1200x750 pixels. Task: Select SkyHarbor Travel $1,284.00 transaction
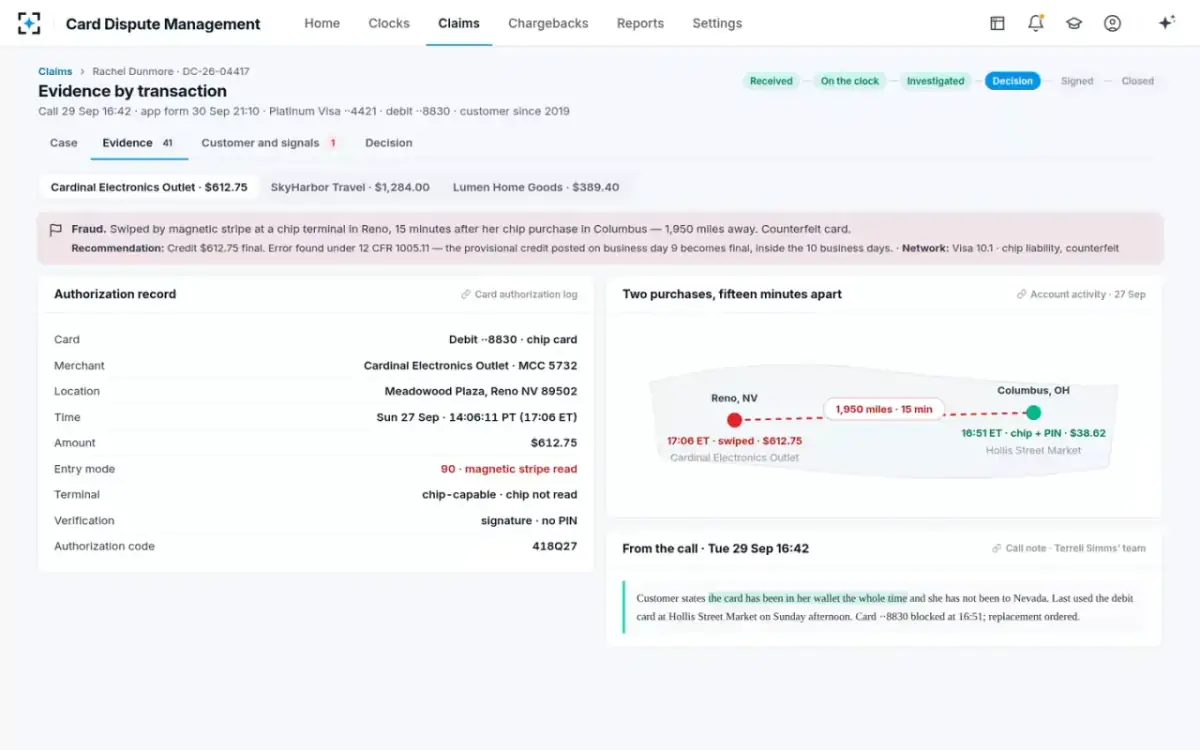tap(350, 187)
